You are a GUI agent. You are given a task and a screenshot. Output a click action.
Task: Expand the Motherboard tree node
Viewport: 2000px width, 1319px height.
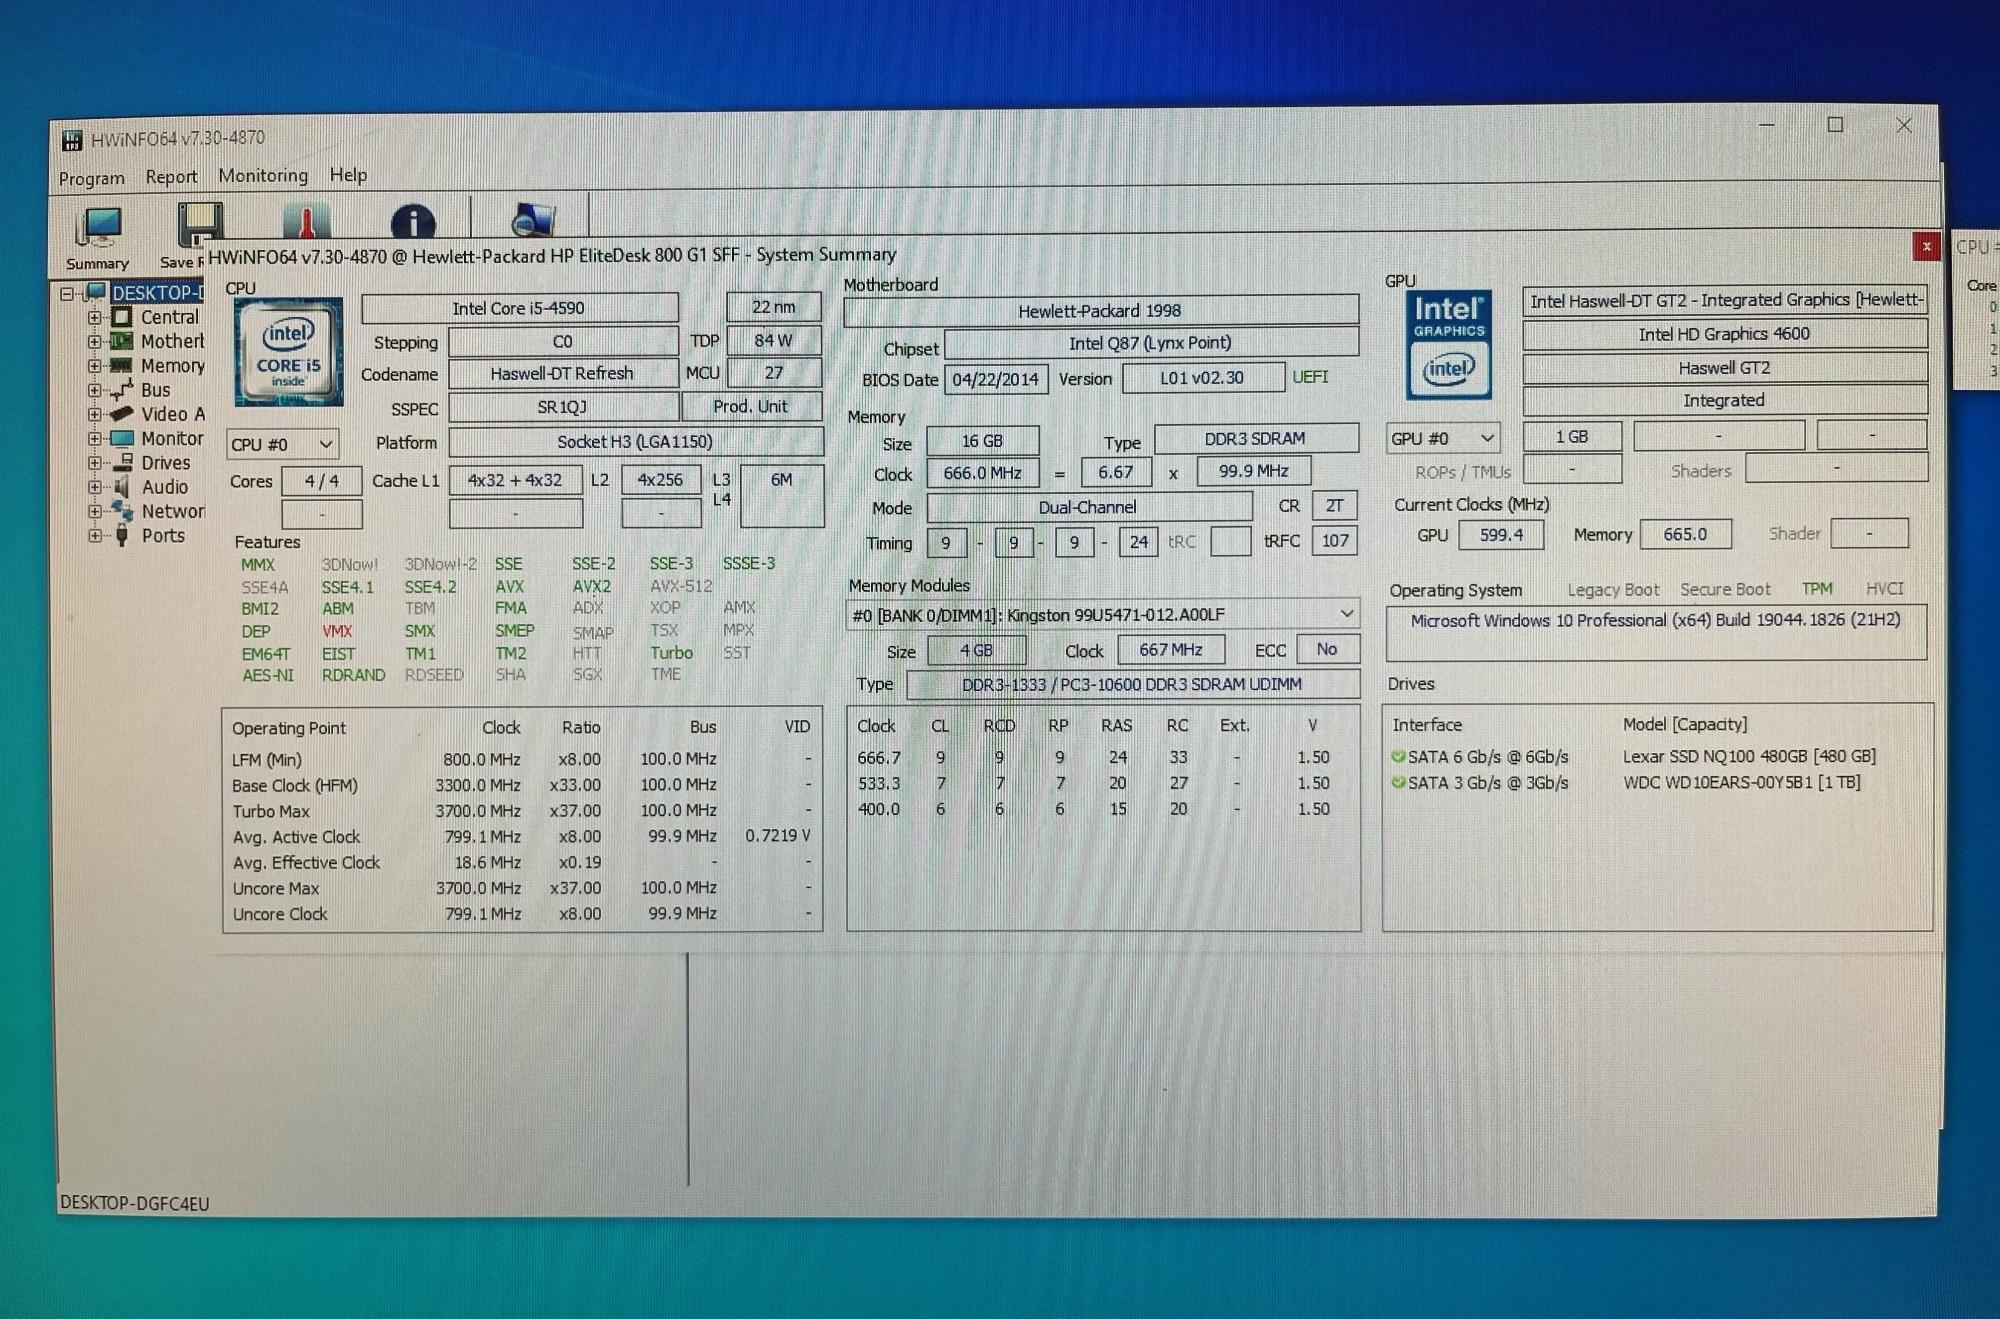pos(94,341)
